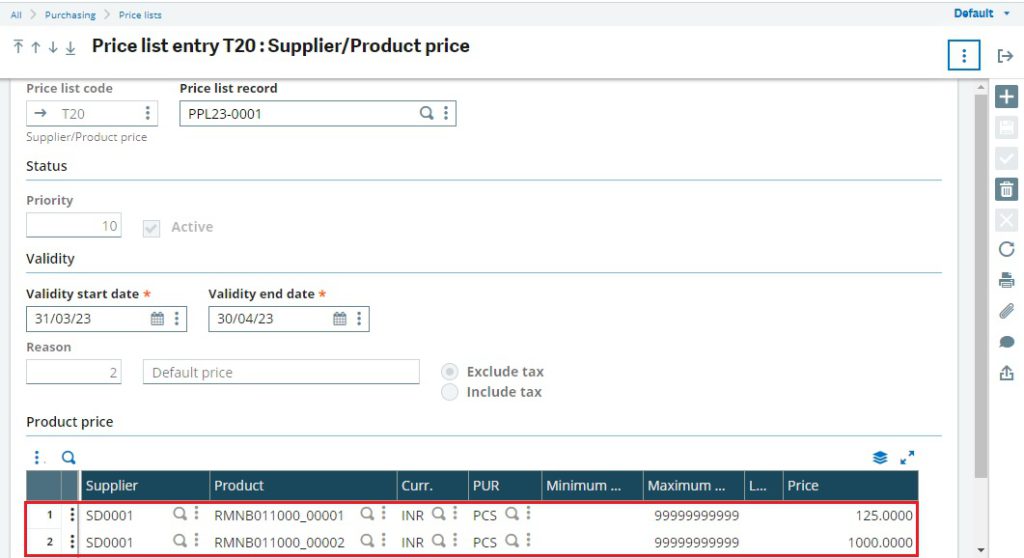The width and height of the screenshot is (1024, 558).
Task: Click the validate checkmark icon in sidebar
Action: tap(1006, 158)
